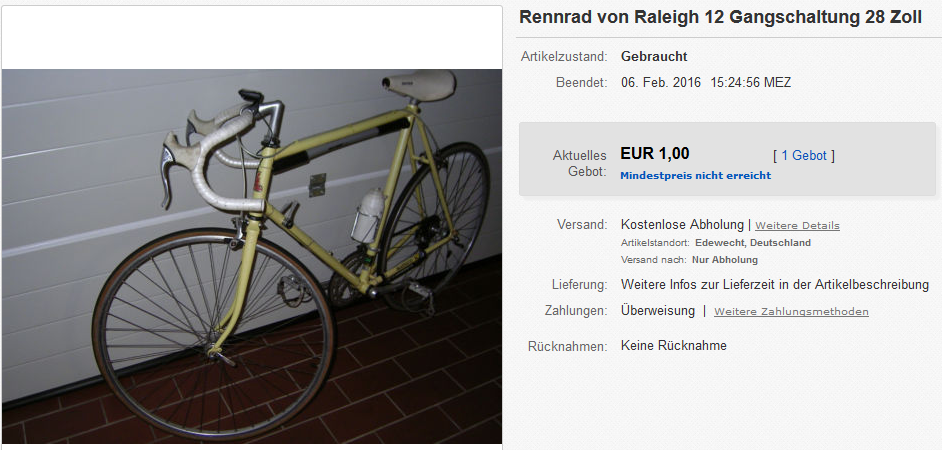Open 'Weitere Zahlungsmethoden' payment methods link
The height and width of the screenshot is (450, 942).
pos(791,312)
